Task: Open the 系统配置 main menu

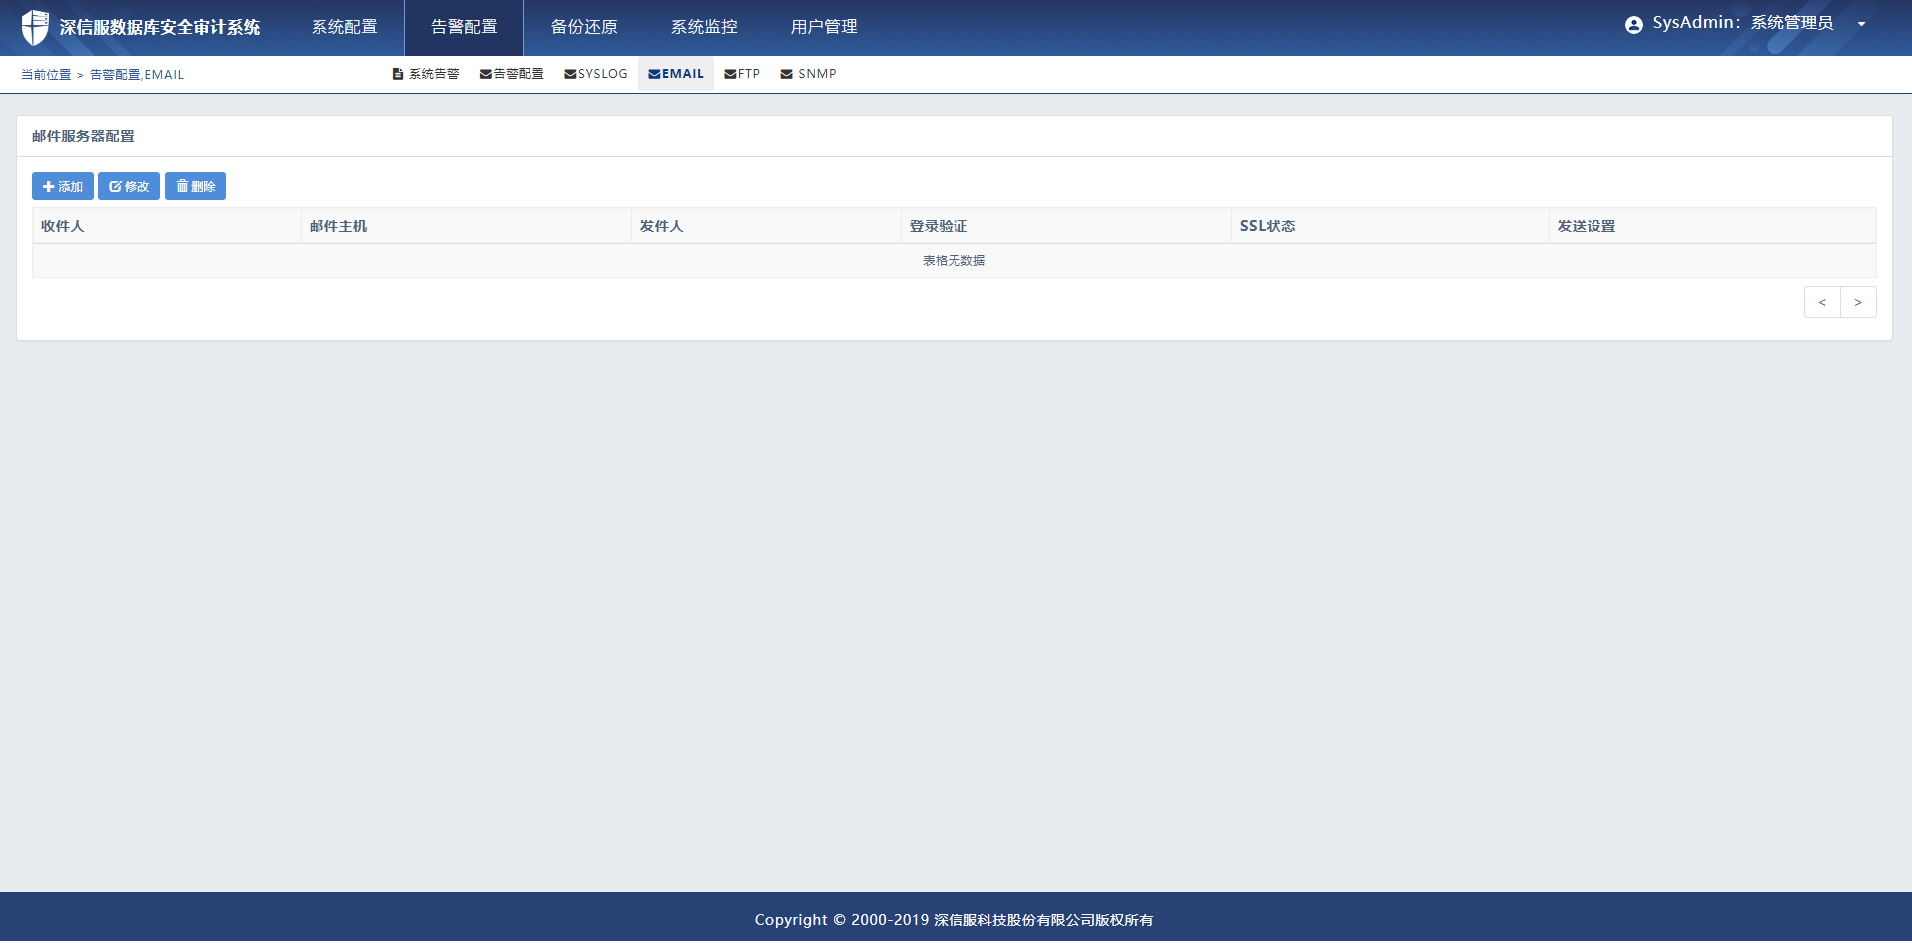Action: coord(345,27)
